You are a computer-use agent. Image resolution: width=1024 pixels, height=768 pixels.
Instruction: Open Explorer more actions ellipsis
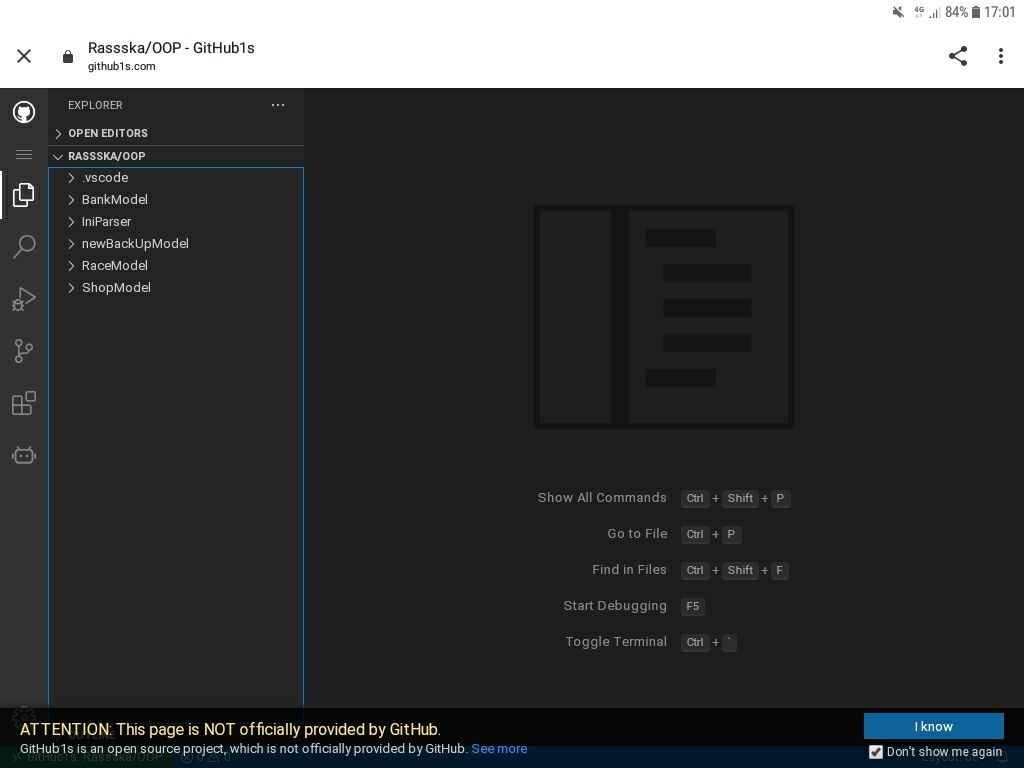[278, 105]
